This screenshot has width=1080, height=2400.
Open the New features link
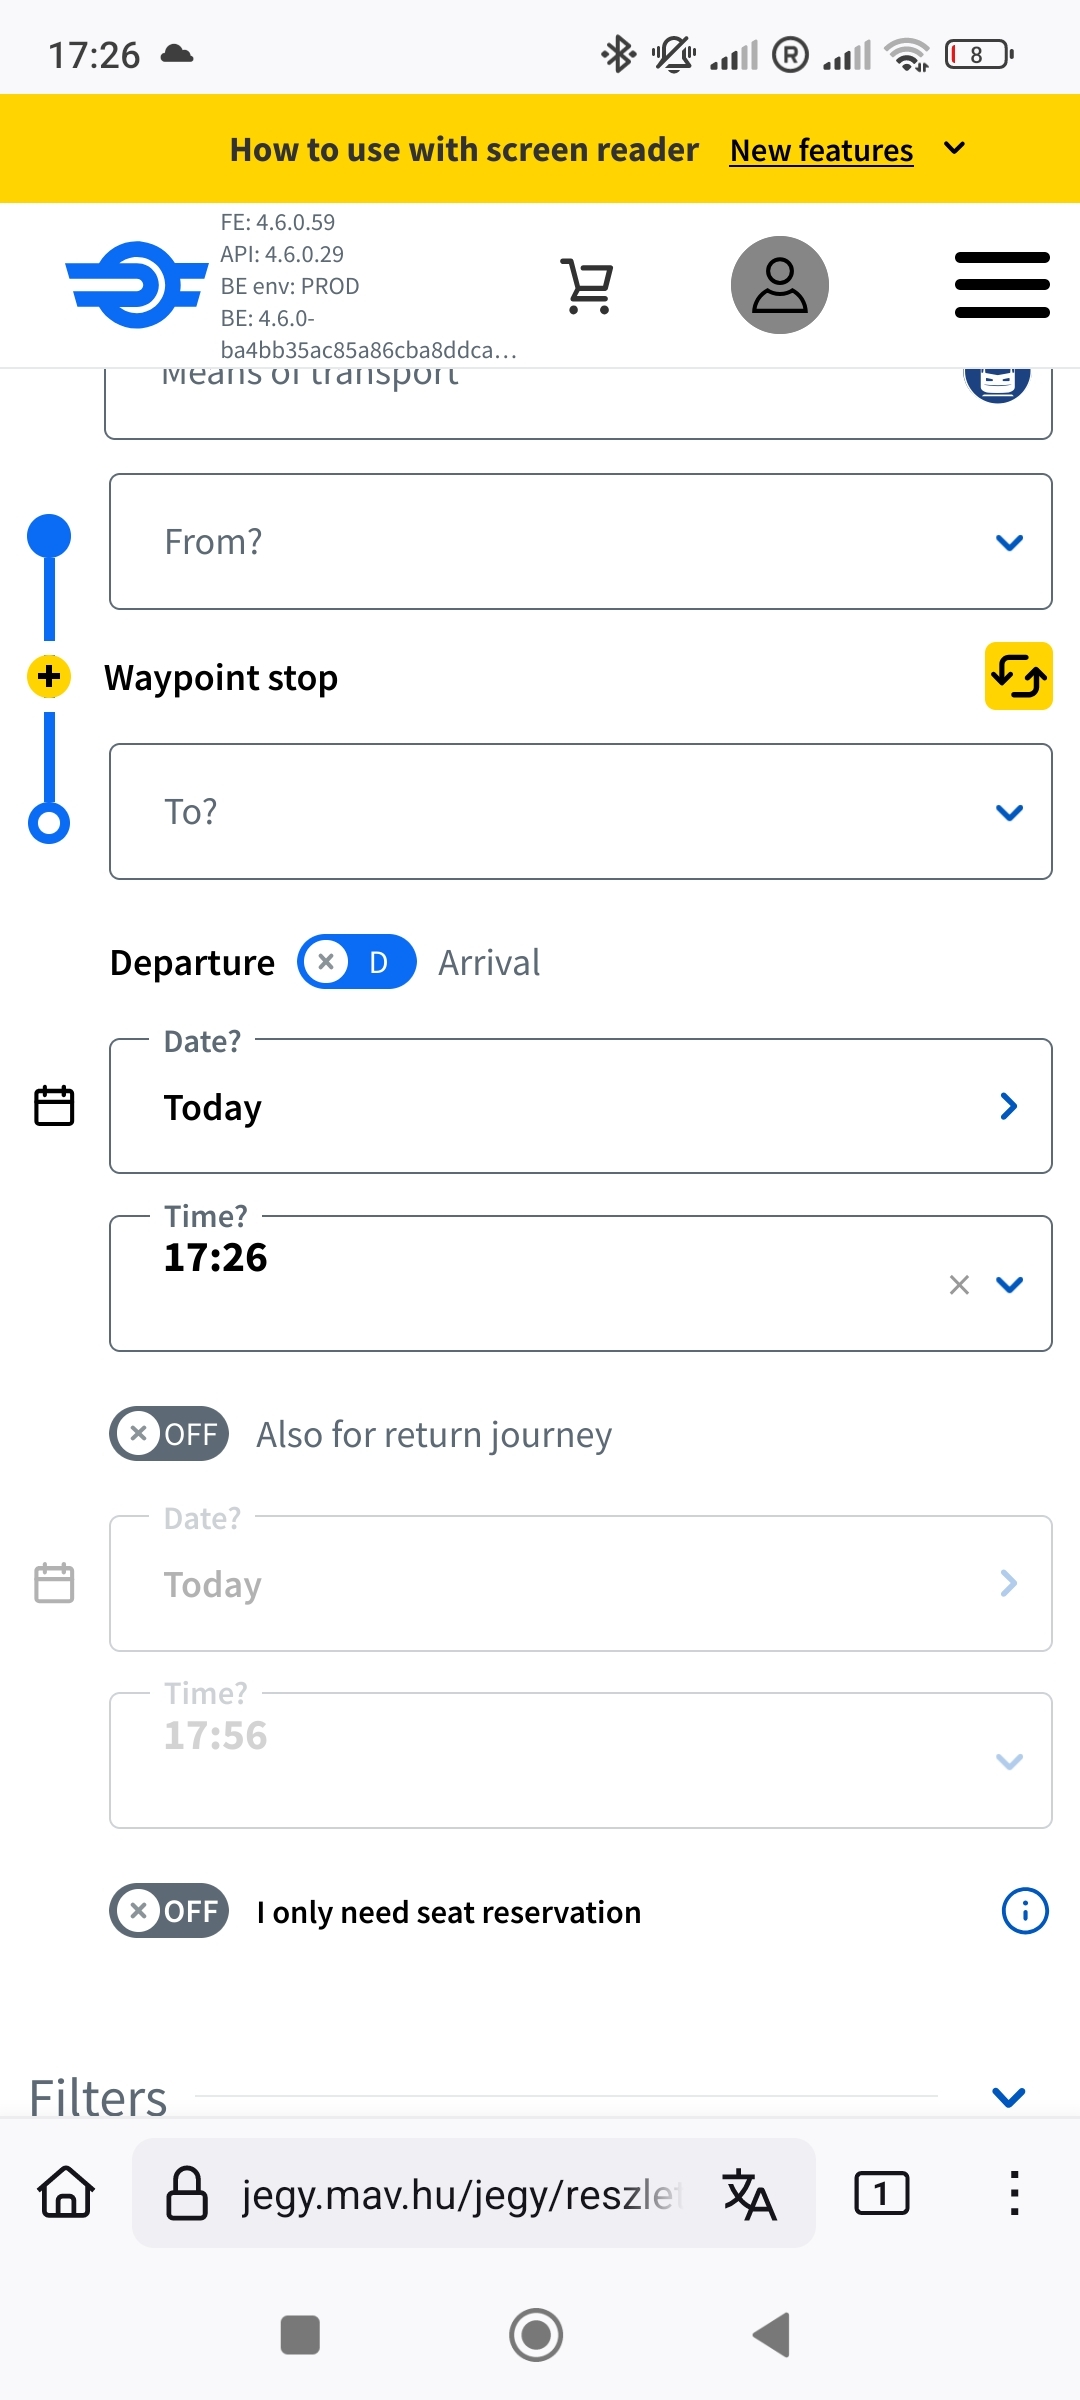(821, 150)
